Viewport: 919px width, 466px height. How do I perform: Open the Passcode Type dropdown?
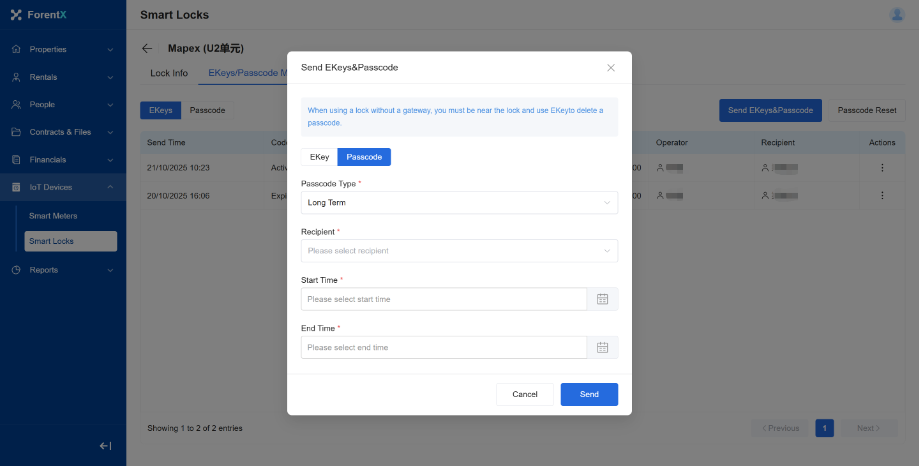(459, 203)
